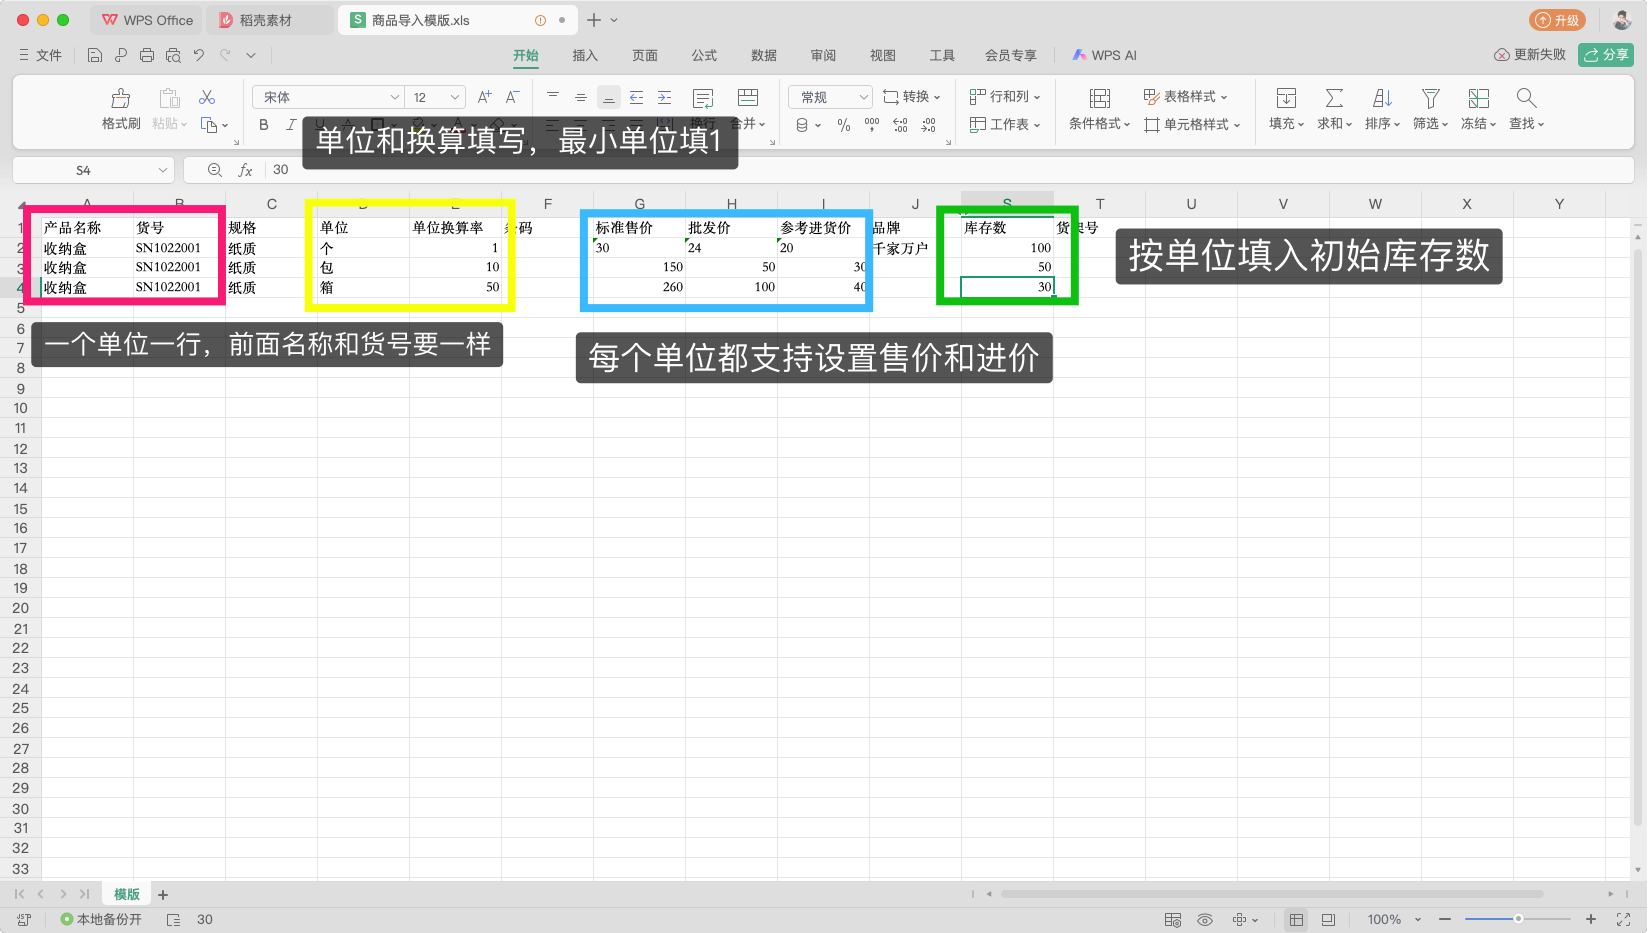The width and height of the screenshot is (1648, 933).
Task: Click the Save icon in quick toolbar
Action: click(x=95, y=55)
